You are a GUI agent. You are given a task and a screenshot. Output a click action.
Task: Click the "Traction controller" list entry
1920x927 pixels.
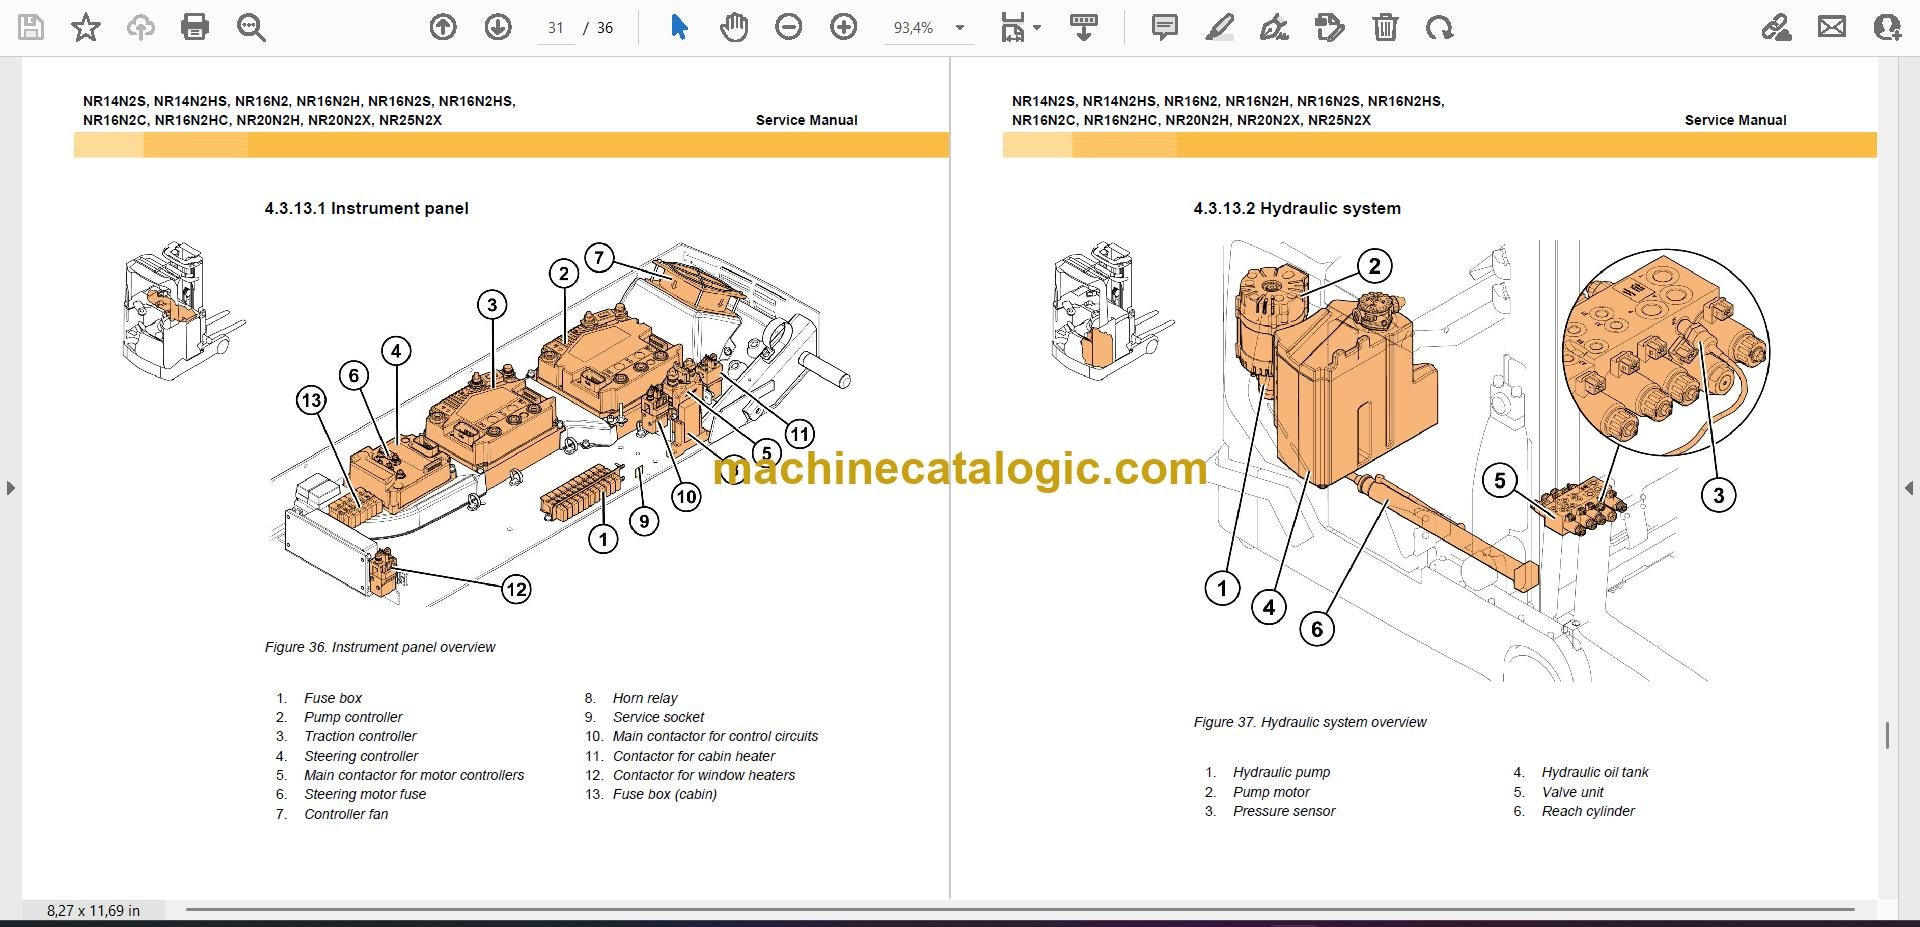click(x=360, y=736)
